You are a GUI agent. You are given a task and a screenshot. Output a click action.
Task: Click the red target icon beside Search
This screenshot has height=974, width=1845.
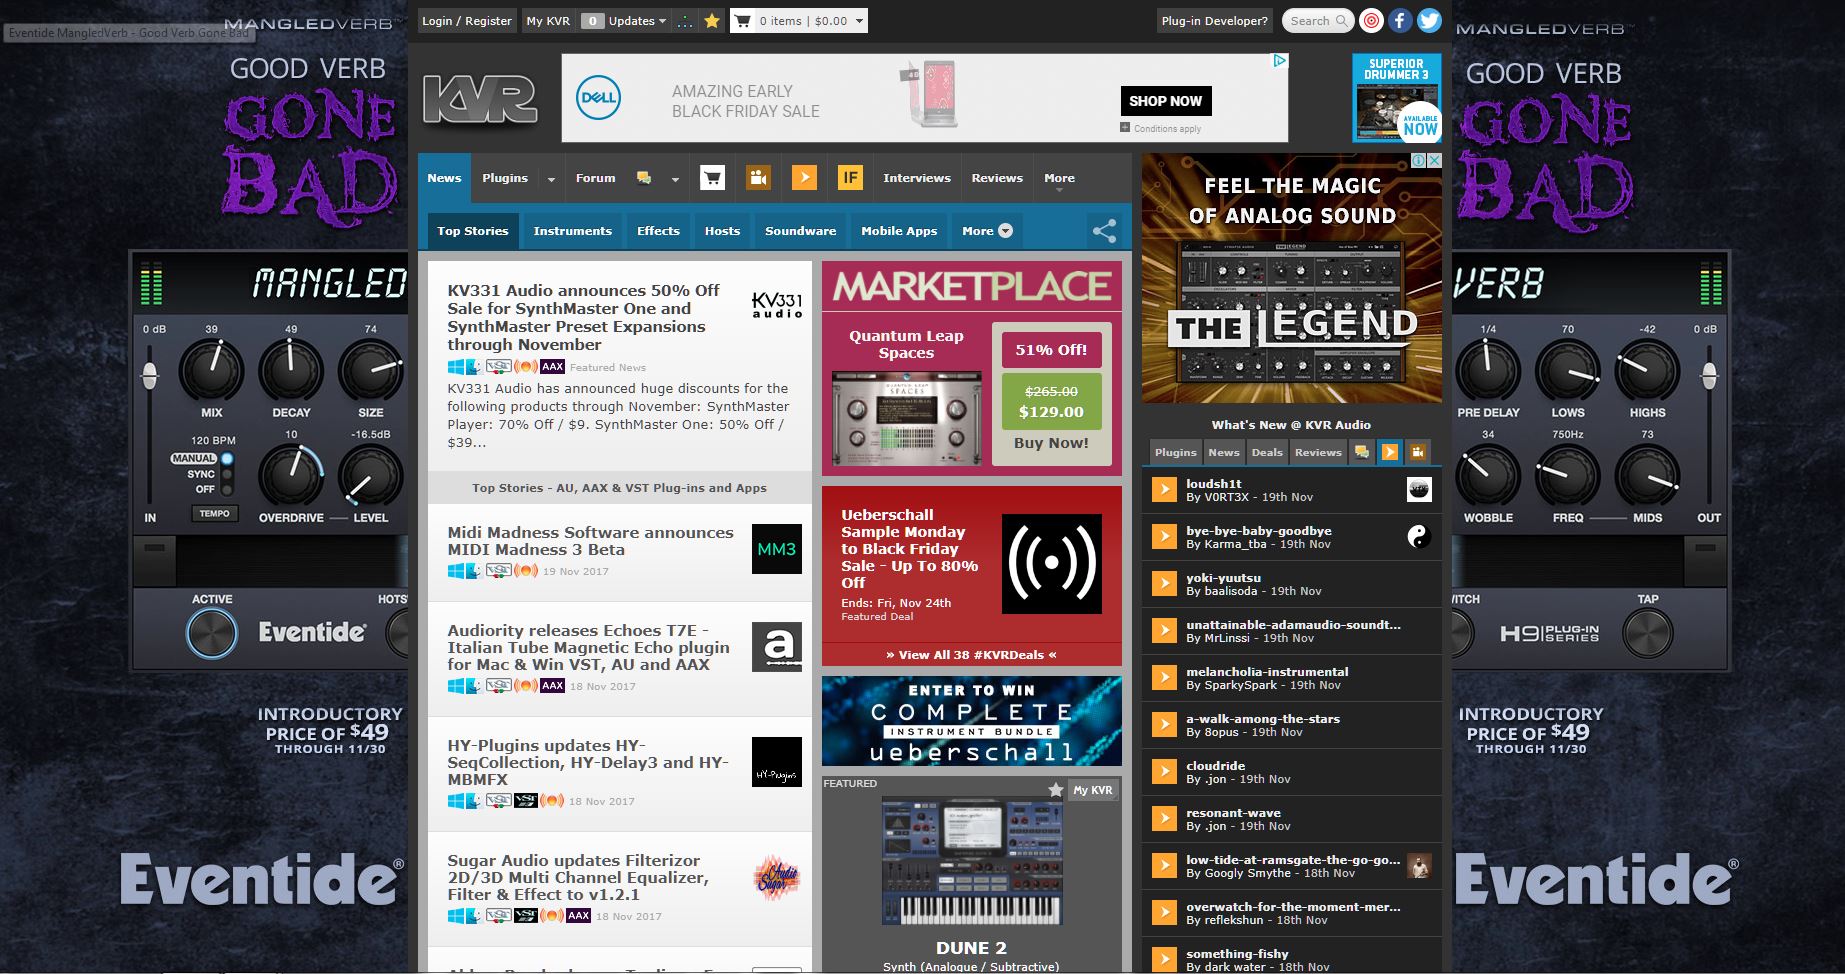click(x=1372, y=20)
